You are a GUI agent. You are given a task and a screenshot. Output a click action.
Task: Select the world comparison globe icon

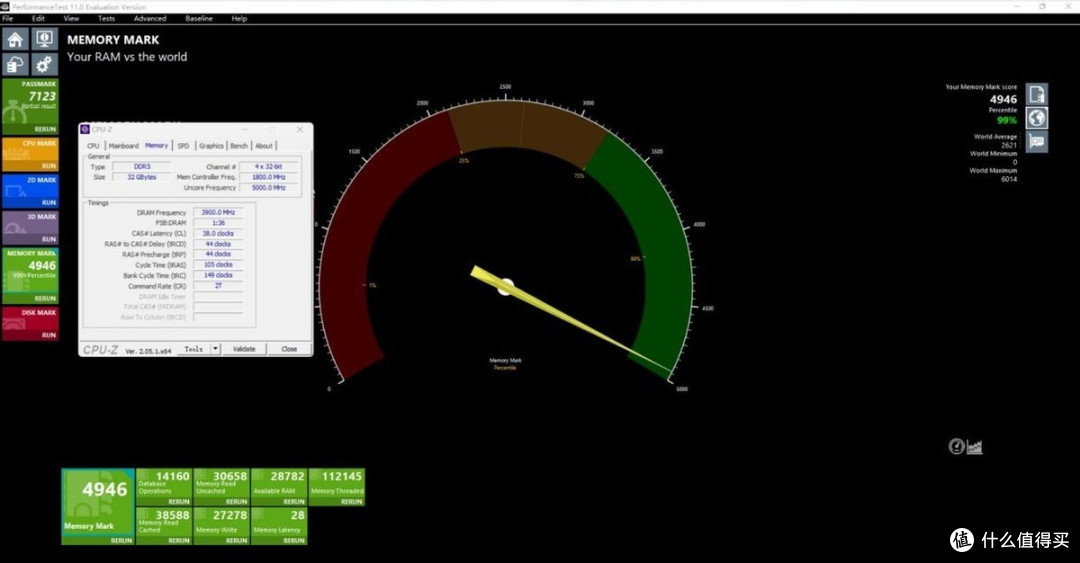tap(1037, 118)
